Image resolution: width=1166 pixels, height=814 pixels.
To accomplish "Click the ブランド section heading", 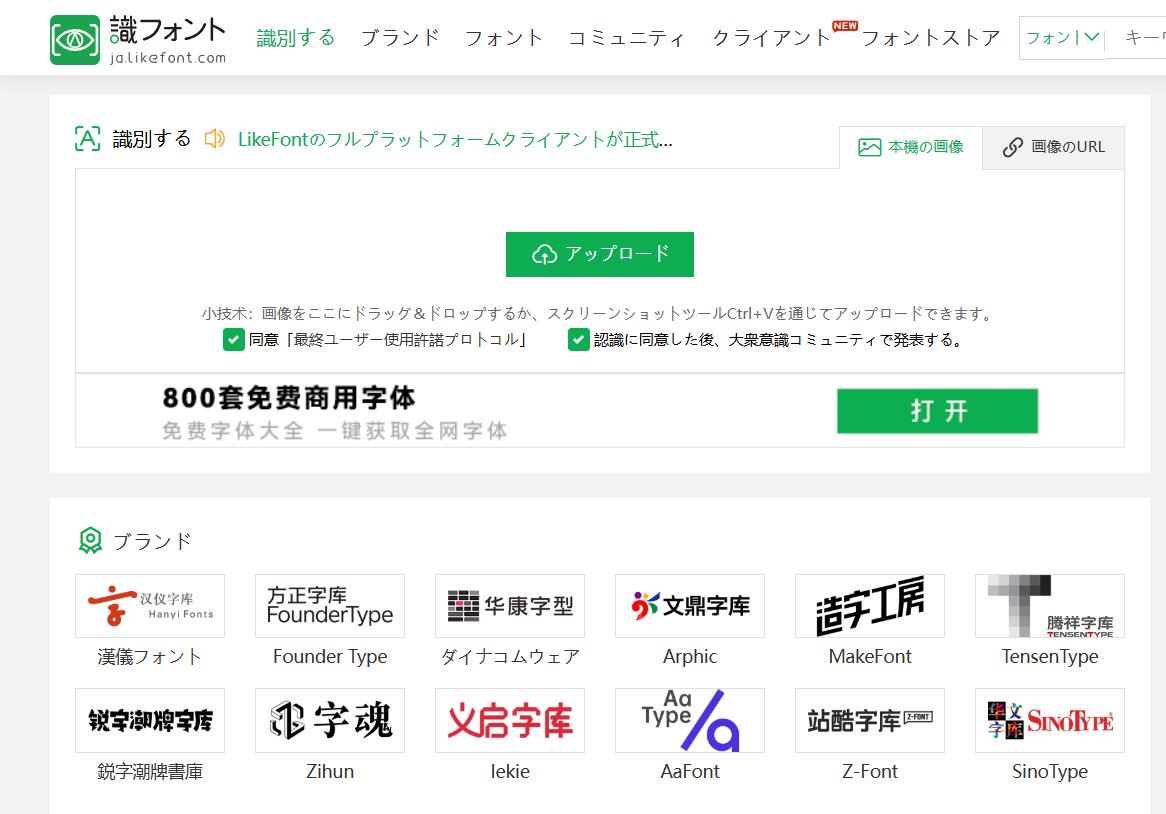I will pyautogui.click(x=152, y=540).
